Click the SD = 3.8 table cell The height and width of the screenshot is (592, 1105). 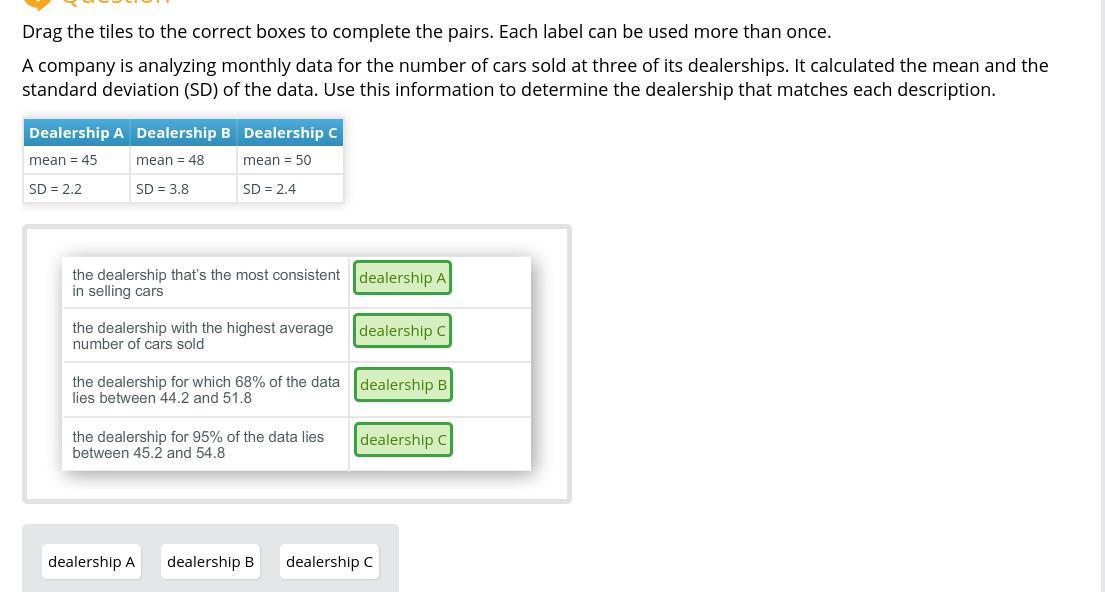183,189
